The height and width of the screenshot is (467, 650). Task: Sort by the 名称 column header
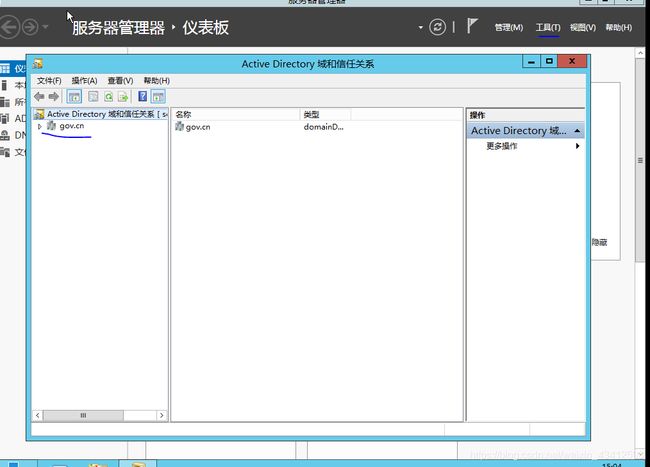pyautogui.click(x=235, y=114)
